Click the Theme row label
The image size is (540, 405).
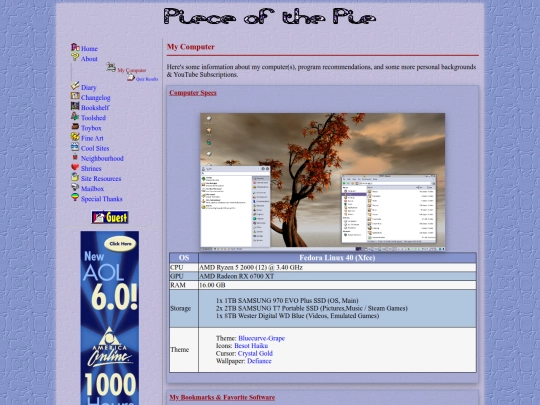tap(179, 350)
